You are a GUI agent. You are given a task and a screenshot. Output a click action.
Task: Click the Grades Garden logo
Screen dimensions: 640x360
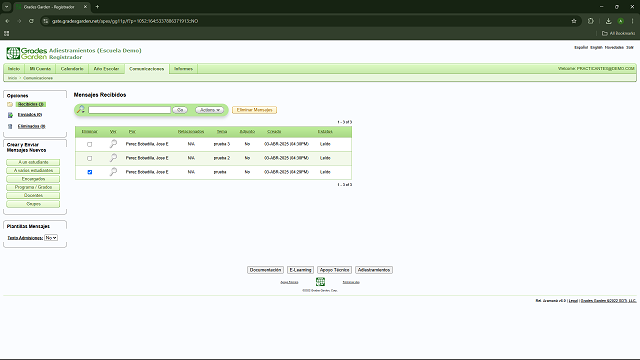pyautogui.click(x=27, y=53)
